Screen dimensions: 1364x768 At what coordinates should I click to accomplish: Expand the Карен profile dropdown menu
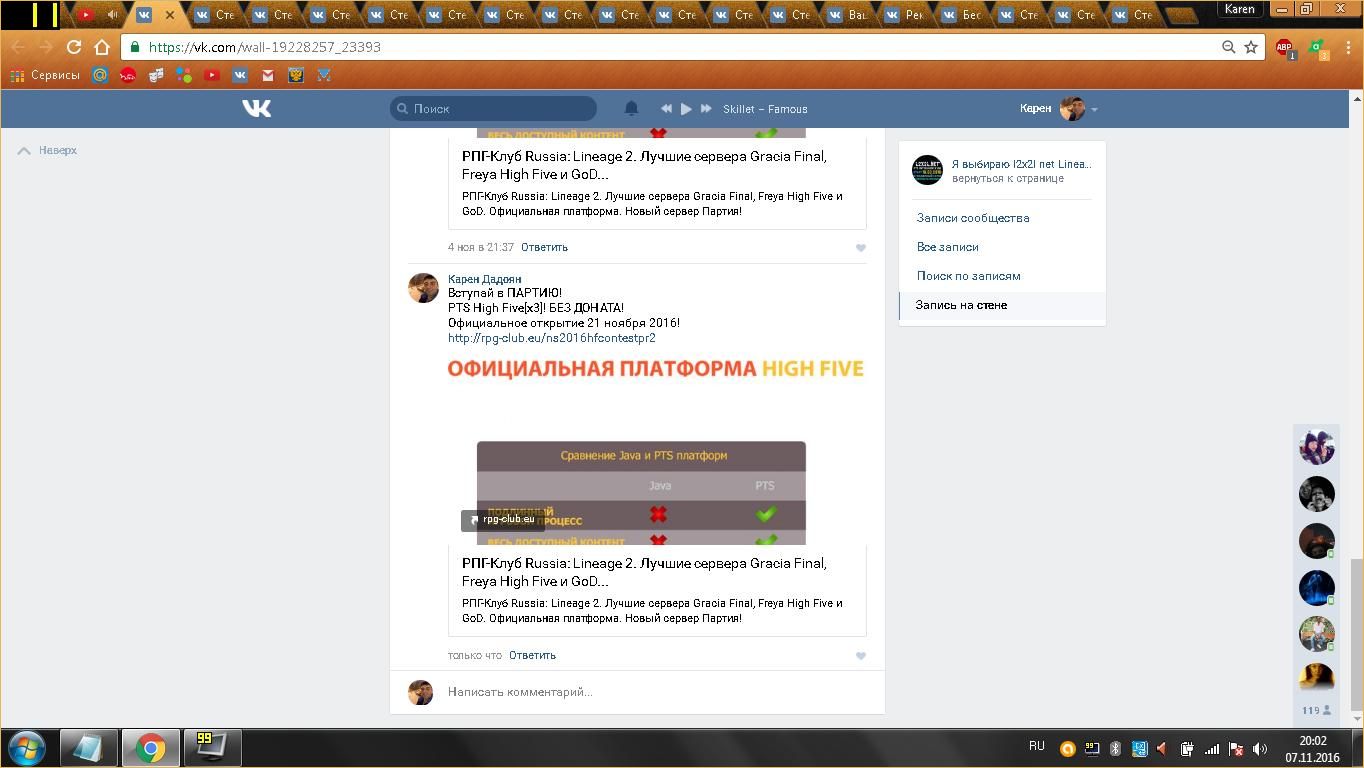1094,109
